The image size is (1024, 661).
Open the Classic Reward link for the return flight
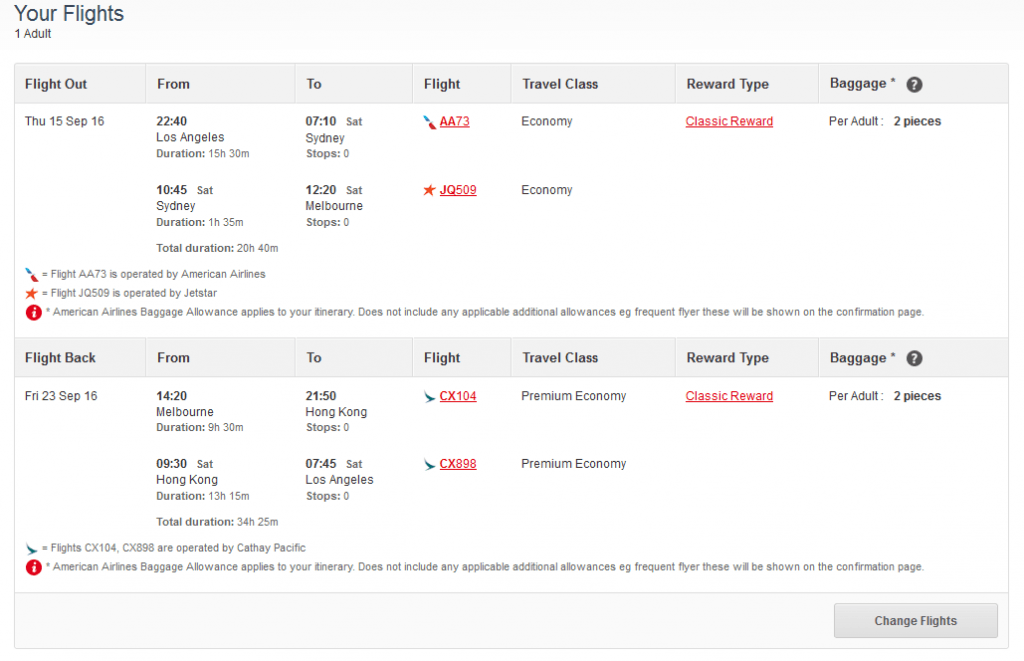(x=729, y=396)
